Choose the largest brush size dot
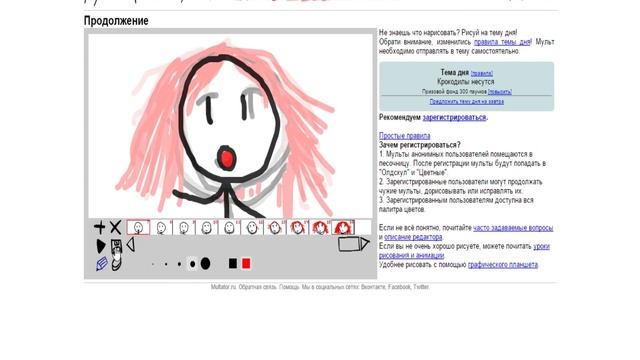This screenshot has width=640, height=360. (205, 264)
